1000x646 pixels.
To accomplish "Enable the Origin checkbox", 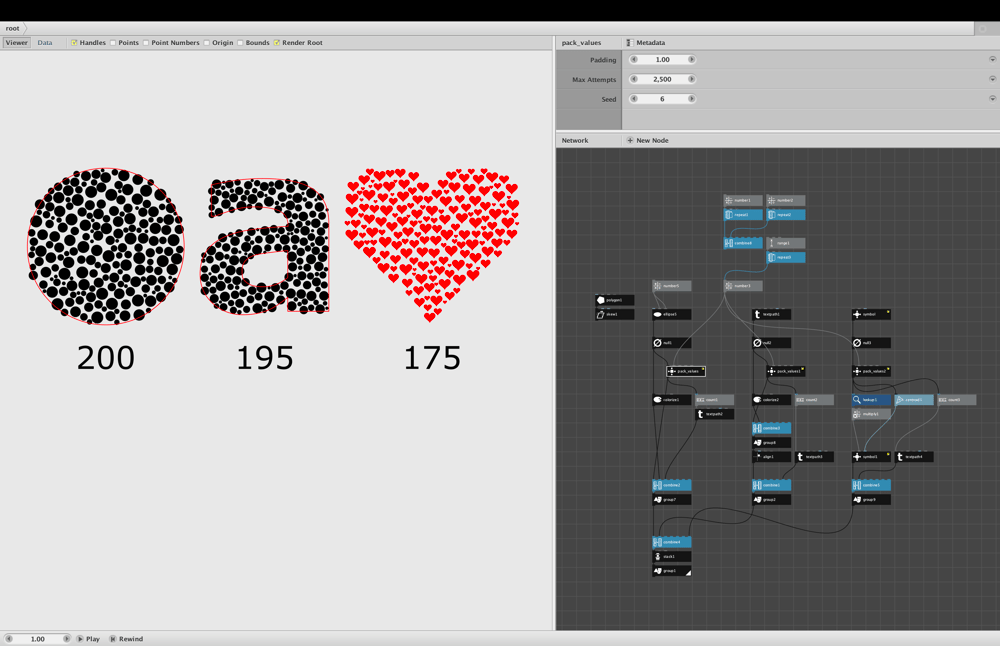I will click(x=207, y=43).
